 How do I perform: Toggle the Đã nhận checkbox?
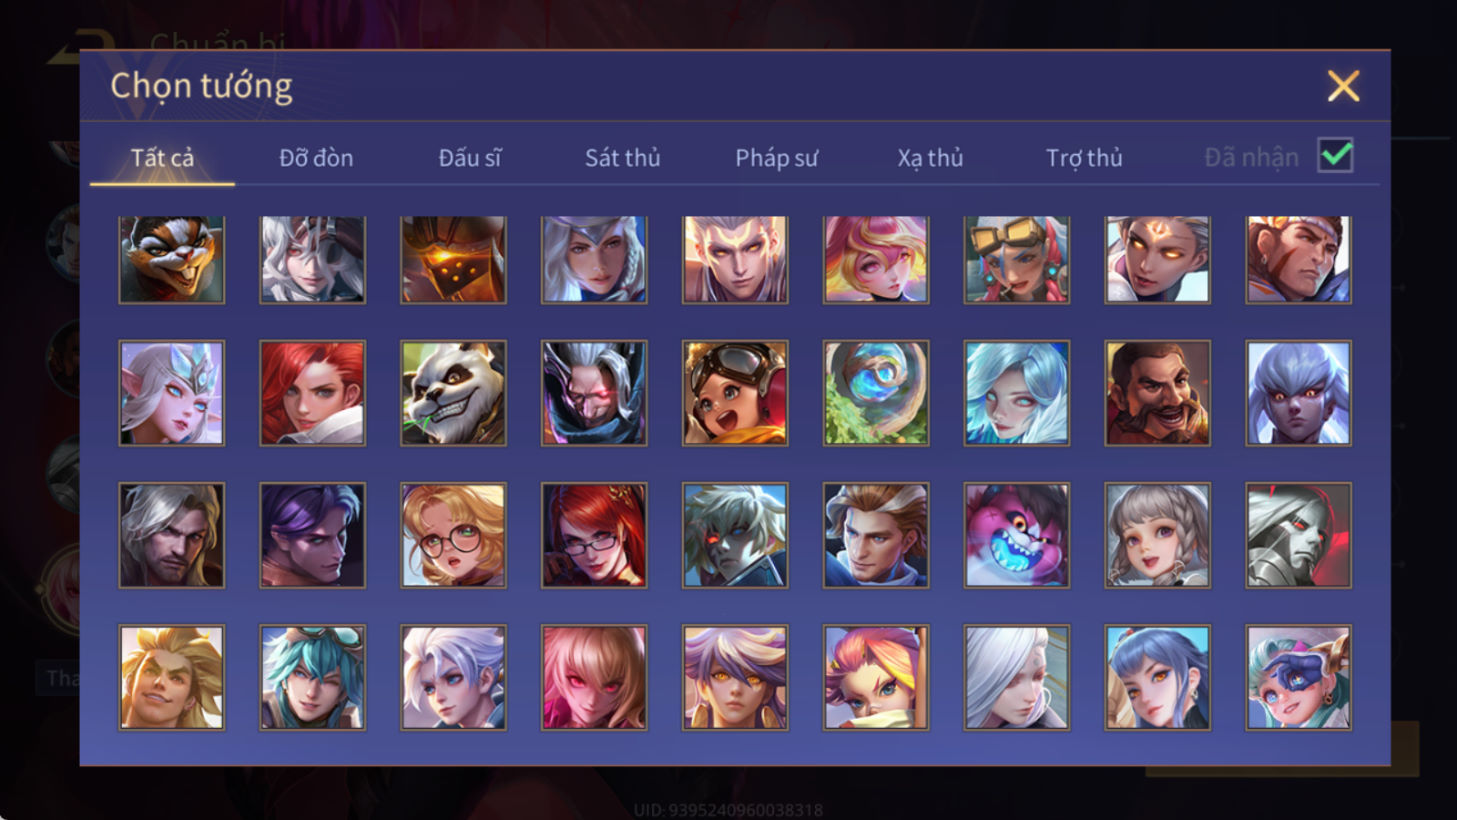pos(1335,156)
